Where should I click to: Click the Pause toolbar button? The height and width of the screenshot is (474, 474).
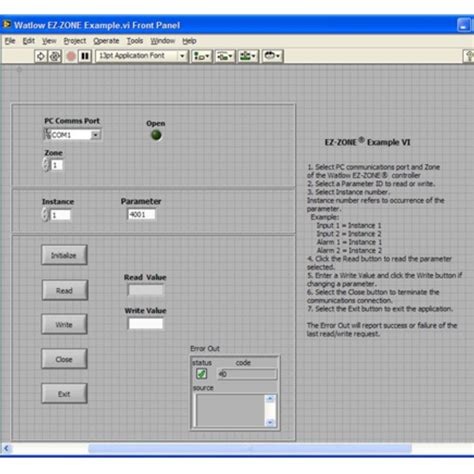coord(85,56)
